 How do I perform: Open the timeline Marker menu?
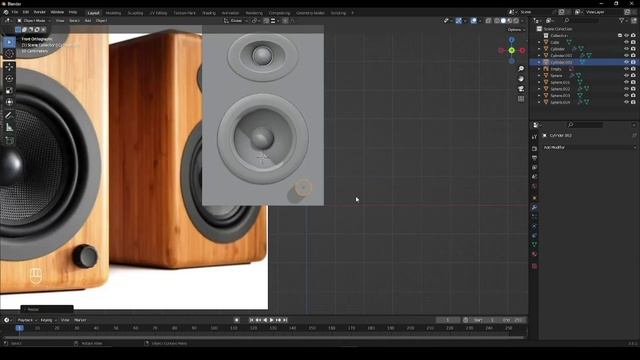tap(80, 320)
